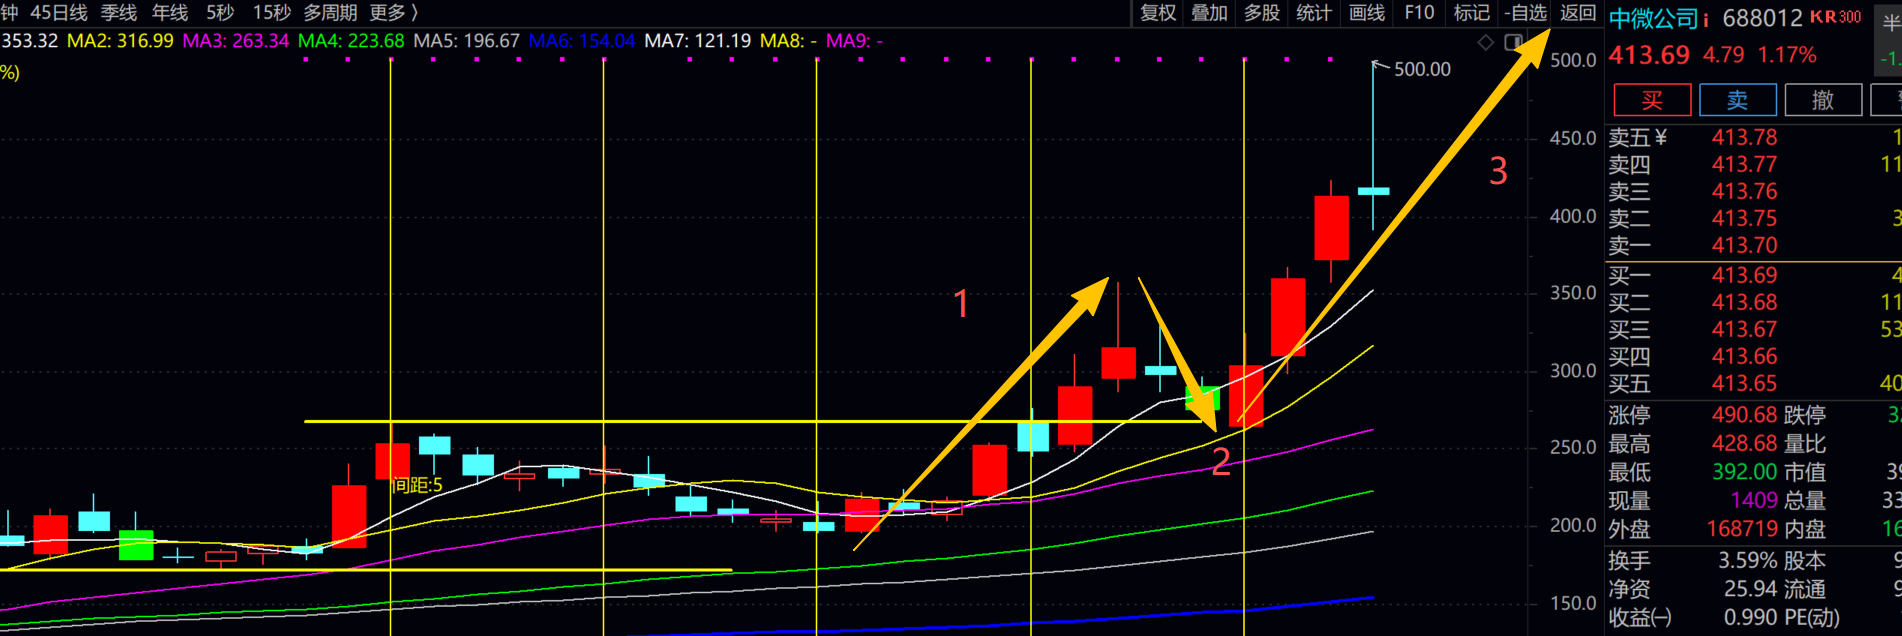The width and height of the screenshot is (1902, 636).
Task: Open the F10 company info
Action: (x=1419, y=13)
